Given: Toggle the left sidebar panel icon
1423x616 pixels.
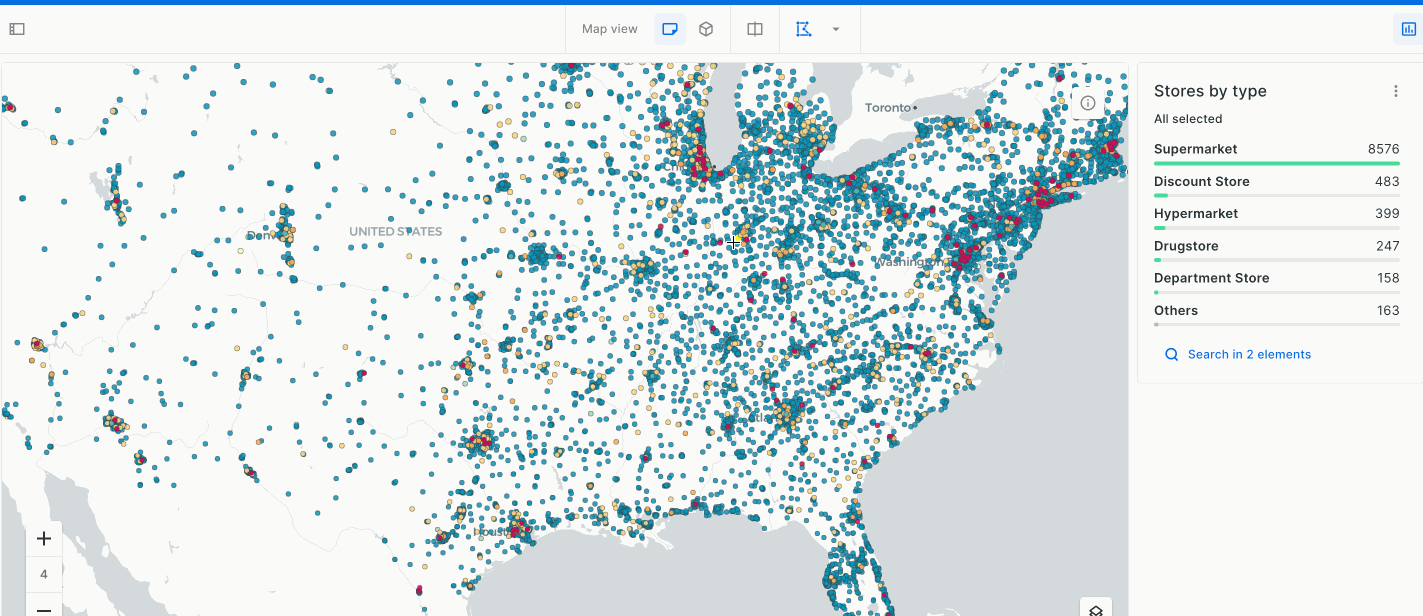Looking at the screenshot, I should point(17,29).
